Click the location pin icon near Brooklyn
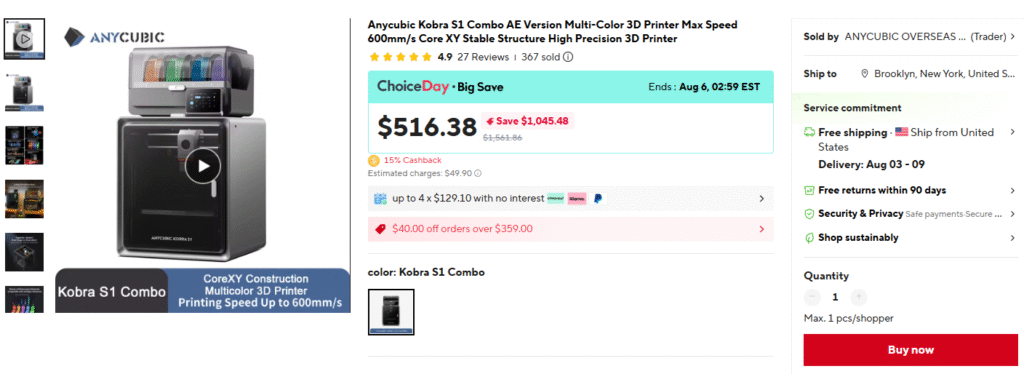The width and height of the screenshot is (1024, 374). 865,74
